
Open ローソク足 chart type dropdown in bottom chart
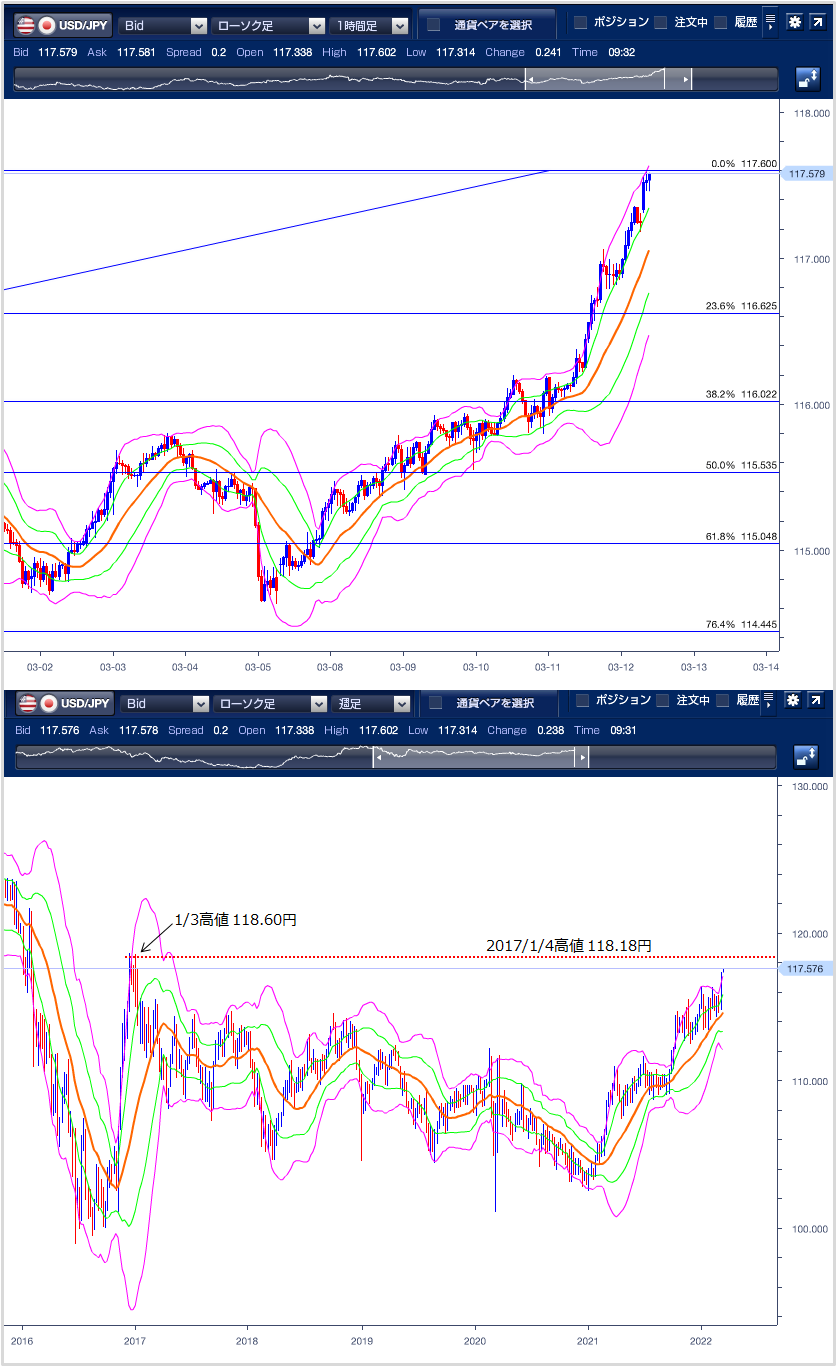click(269, 704)
